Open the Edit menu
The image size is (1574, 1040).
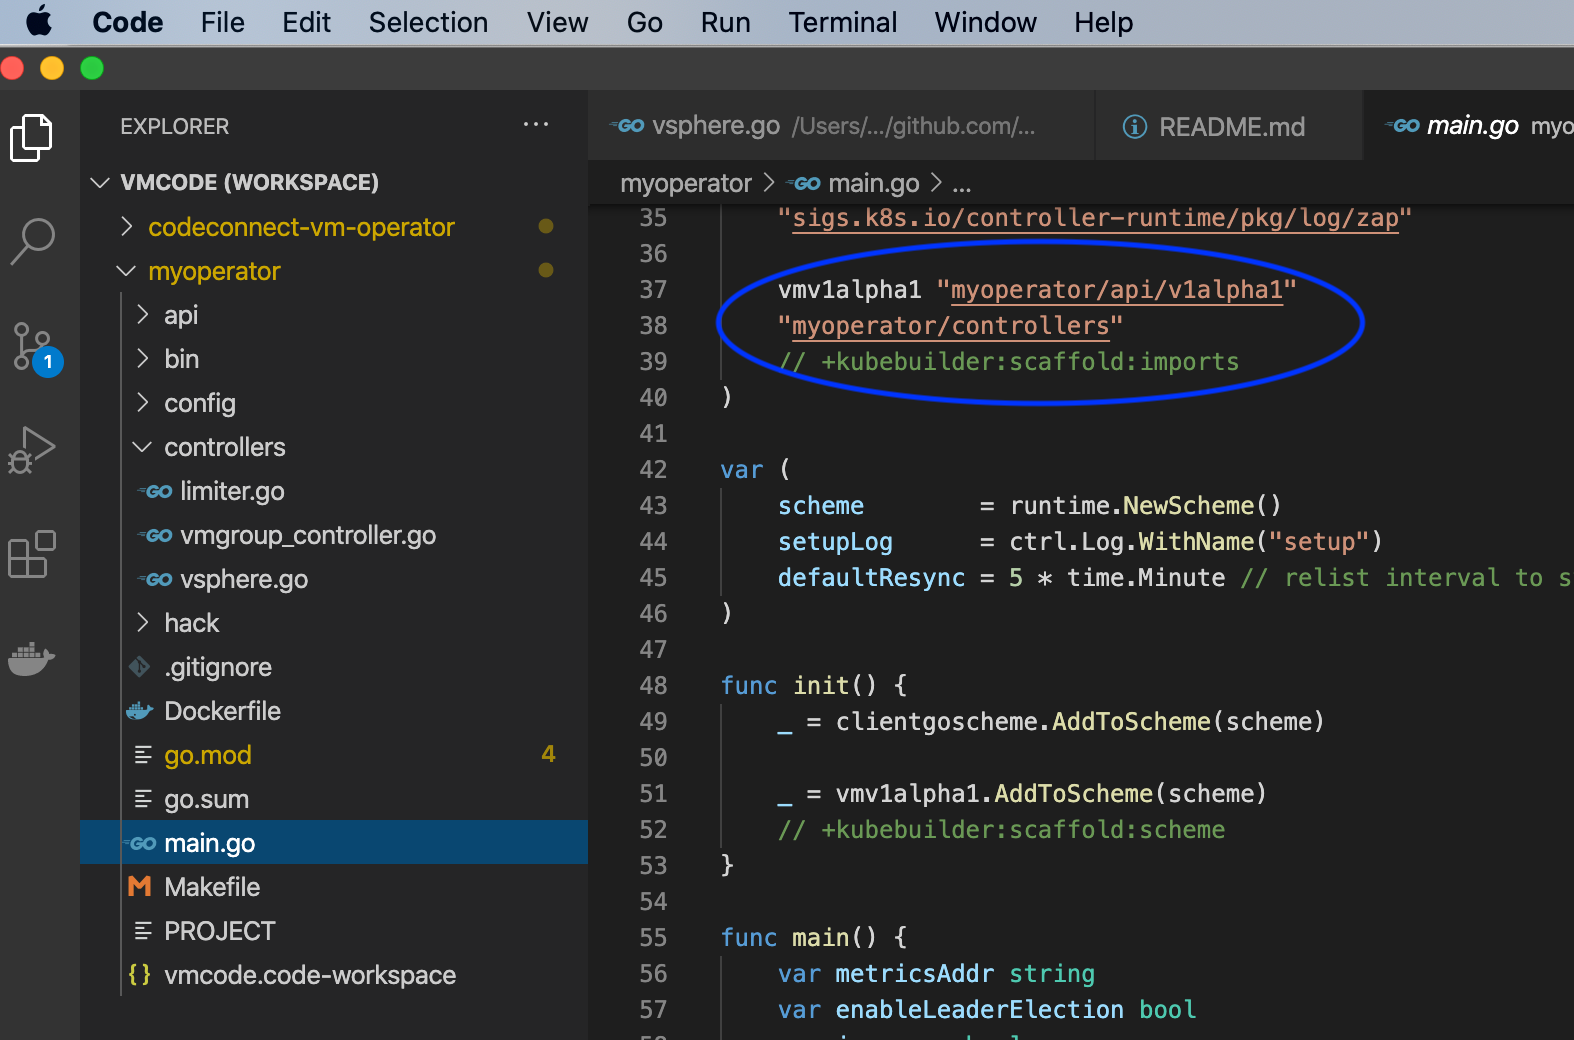click(306, 22)
